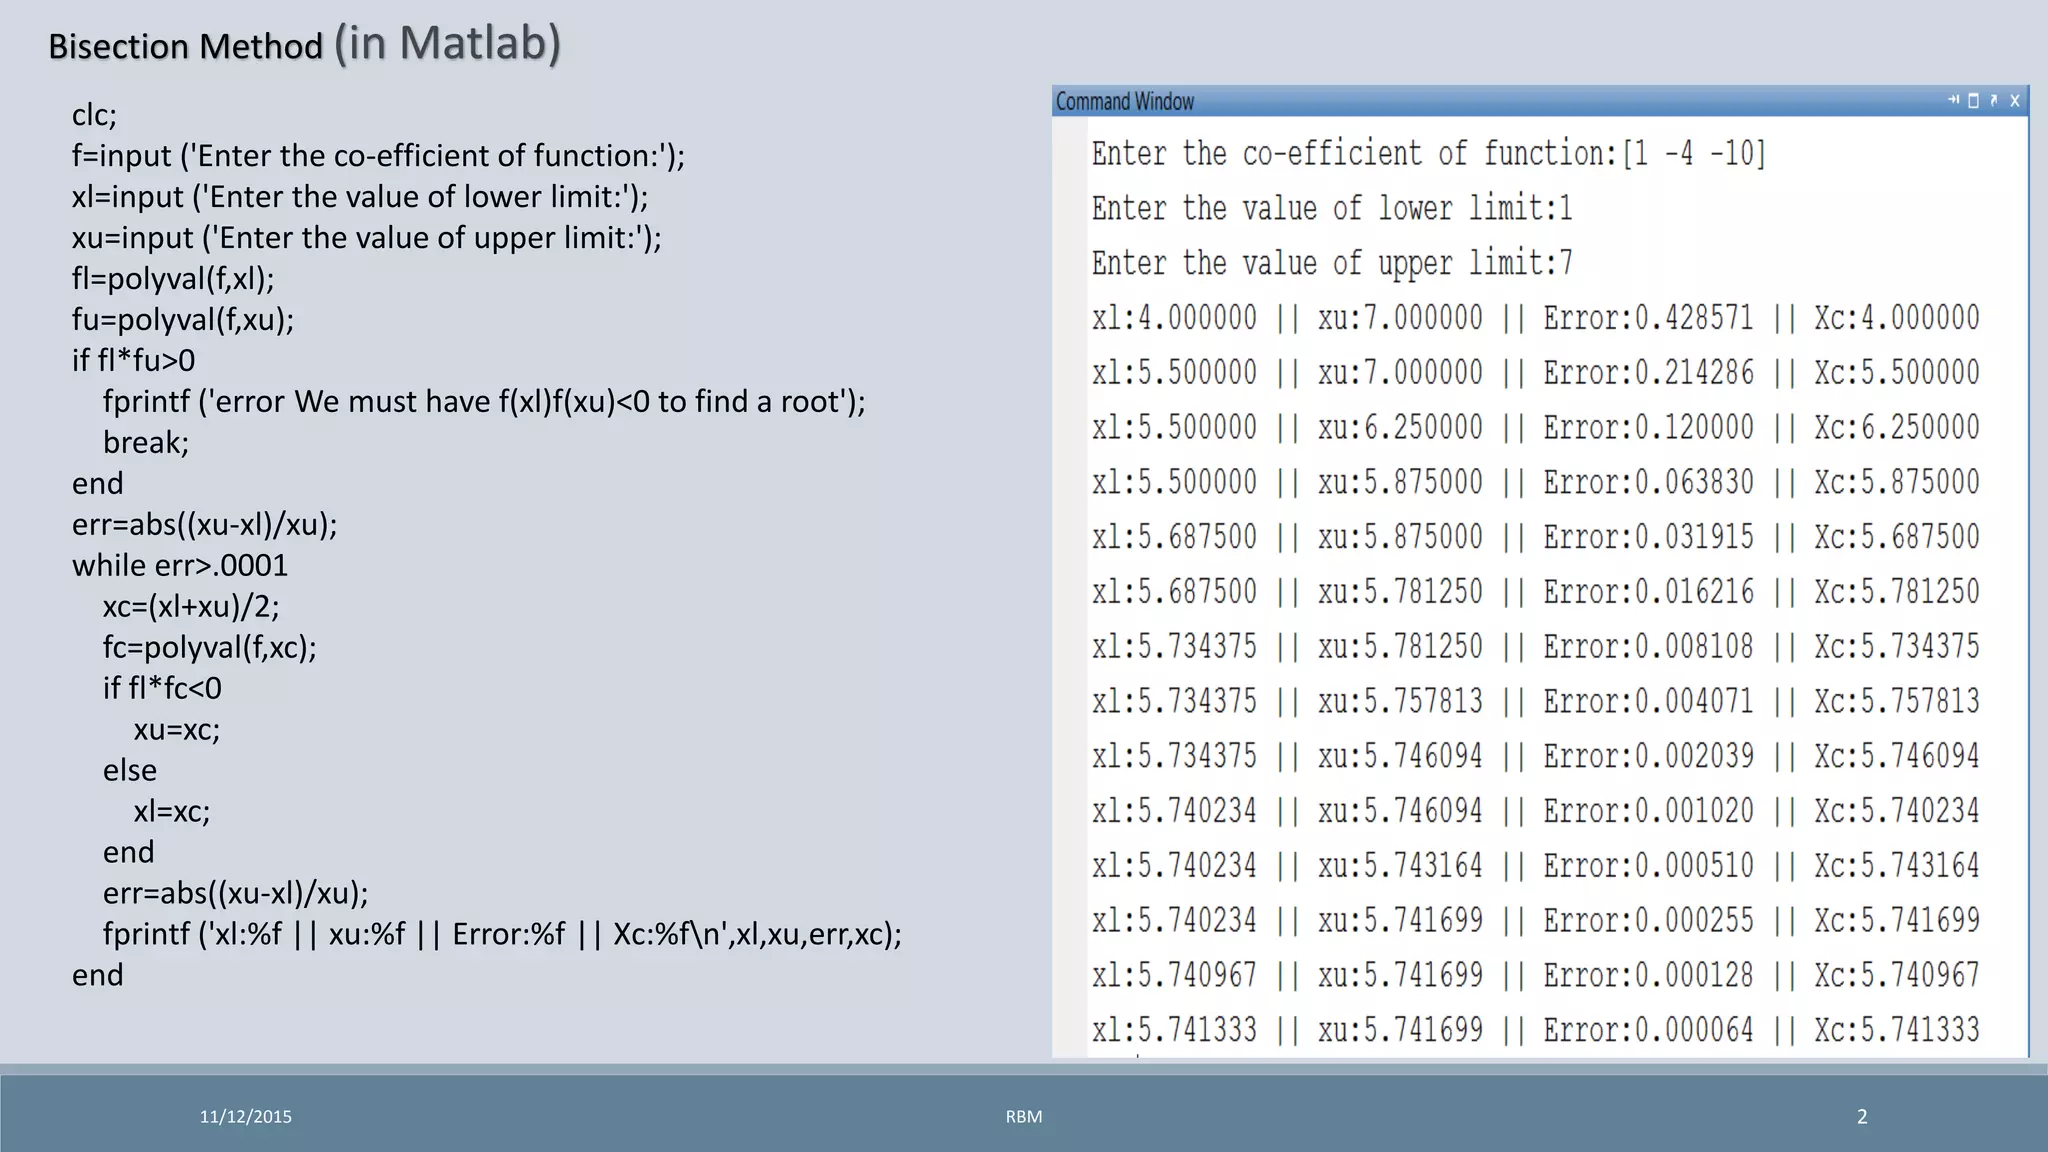Click the coefficient input [1 -4 -10]
The width and height of the screenshot is (2048, 1152).
(x=1694, y=153)
